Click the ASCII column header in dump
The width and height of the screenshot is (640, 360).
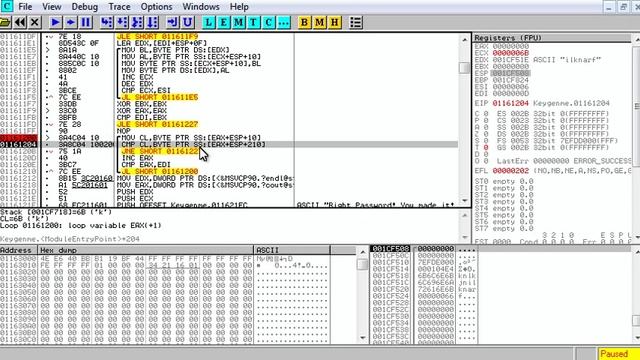tap(292, 250)
